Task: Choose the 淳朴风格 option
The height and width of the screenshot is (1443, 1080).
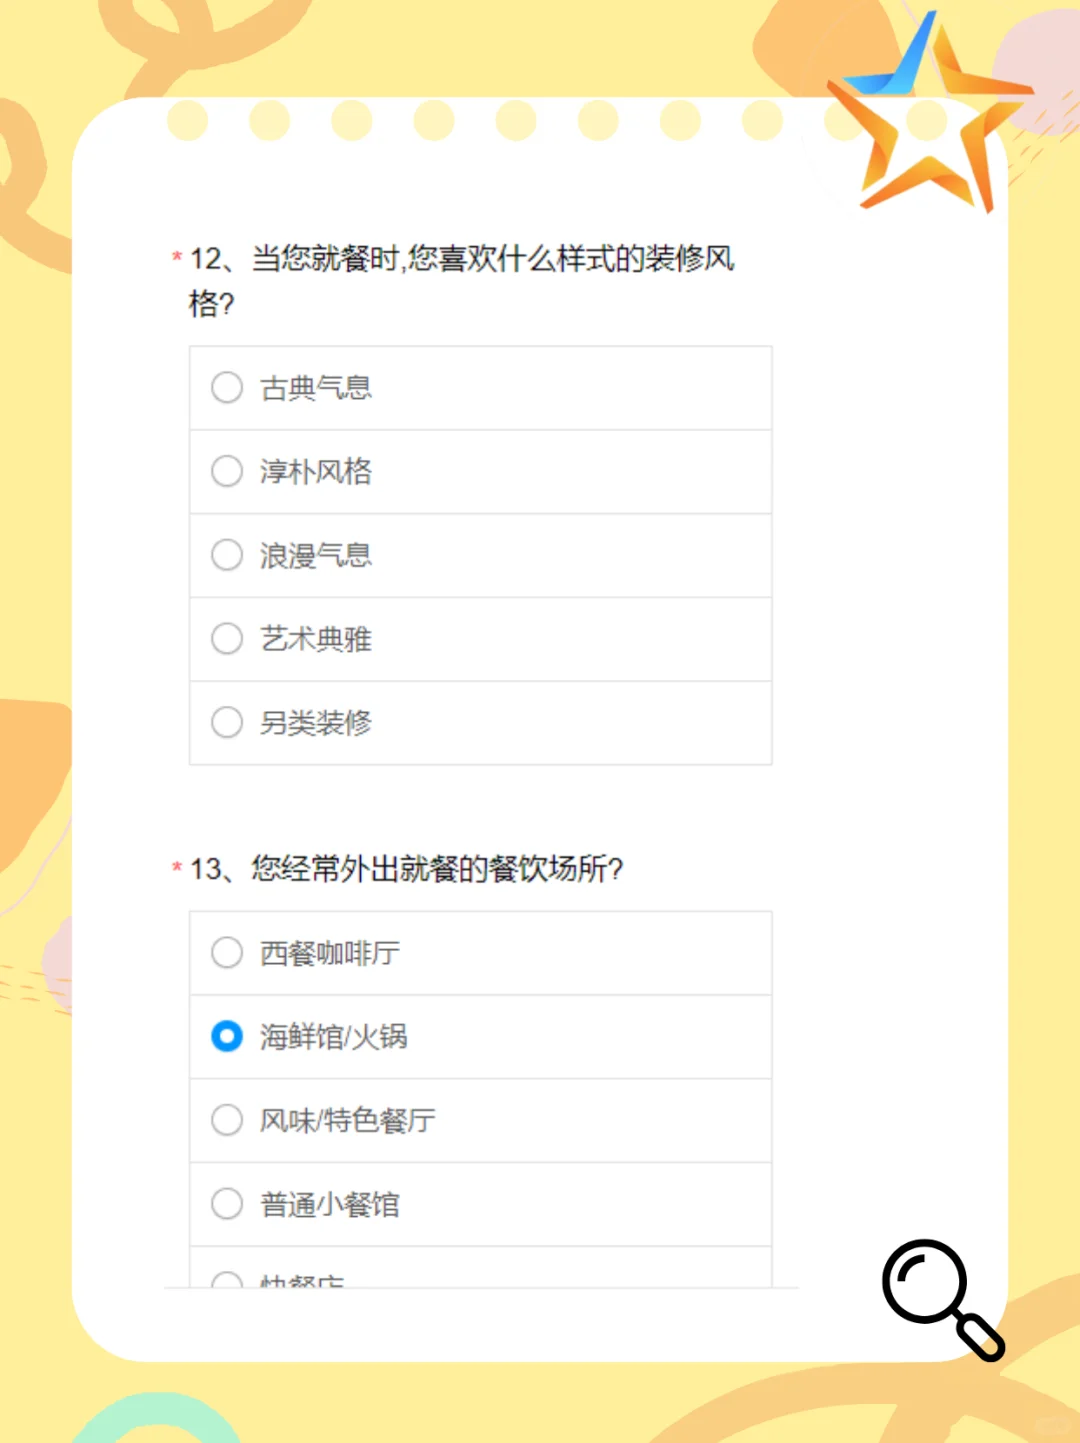Action: click(x=227, y=471)
